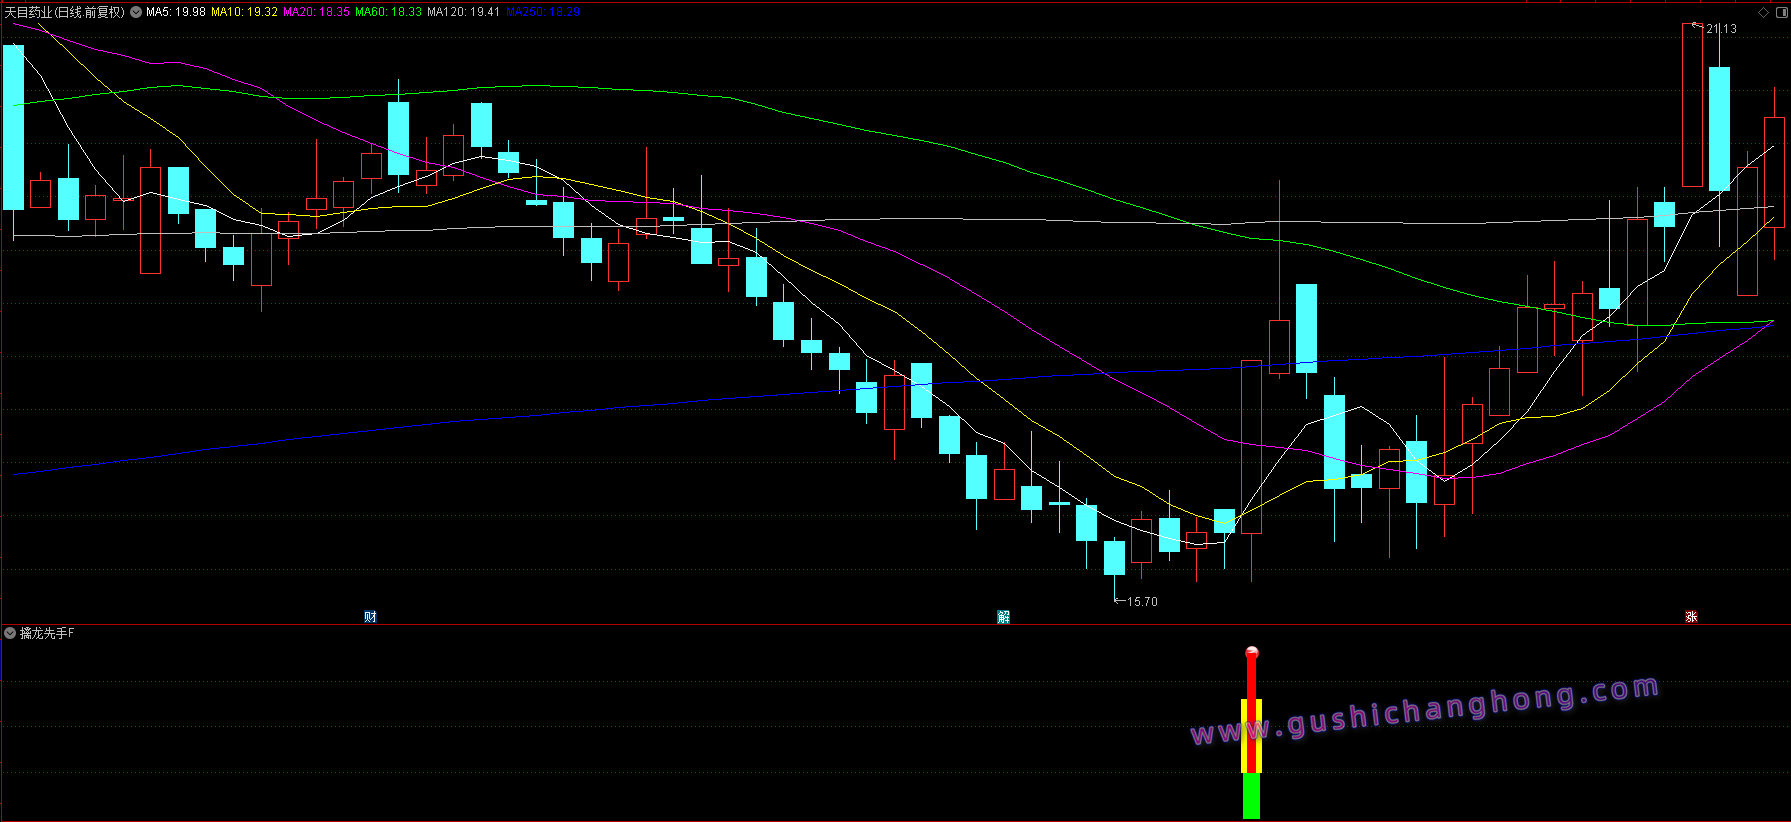
Task: Select the blue MA250: 18.29 label
Action: (543, 12)
